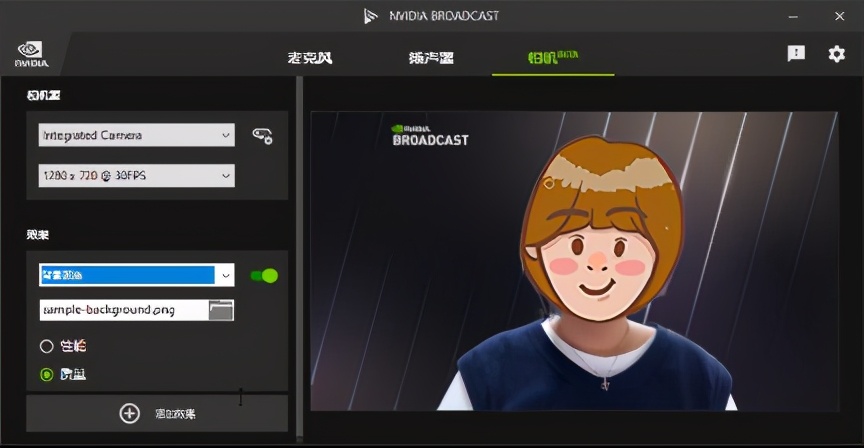This screenshot has height=448, width=864.
Task: Switch to the Microphone tab
Action: point(310,57)
